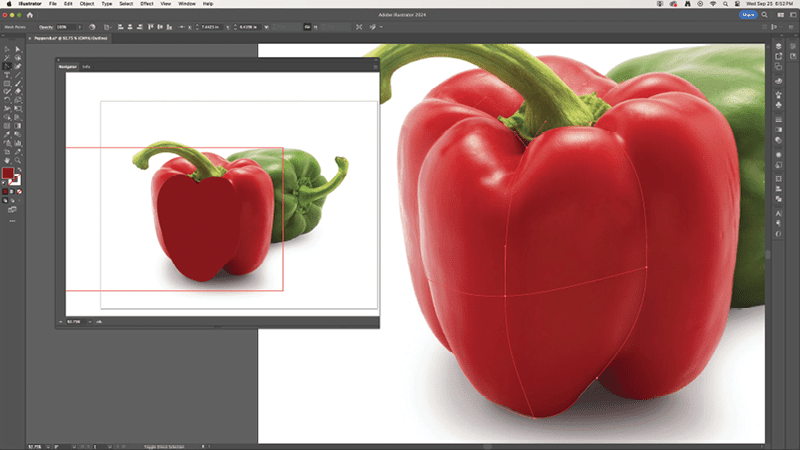The height and width of the screenshot is (450, 800).
Task: Select the Direct Selection tool
Action: (x=18, y=49)
